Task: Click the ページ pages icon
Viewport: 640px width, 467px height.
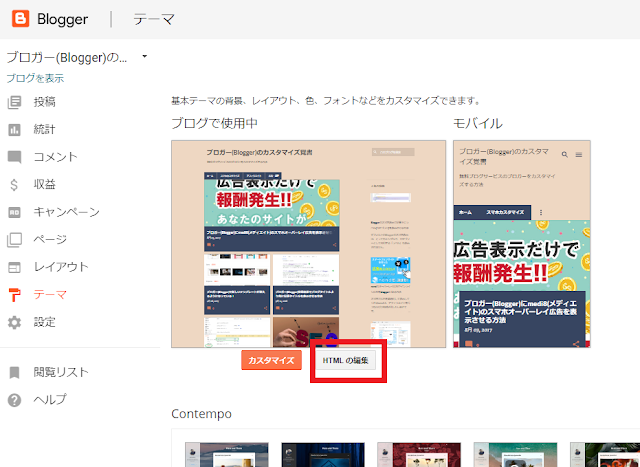Action: click(x=14, y=240)
